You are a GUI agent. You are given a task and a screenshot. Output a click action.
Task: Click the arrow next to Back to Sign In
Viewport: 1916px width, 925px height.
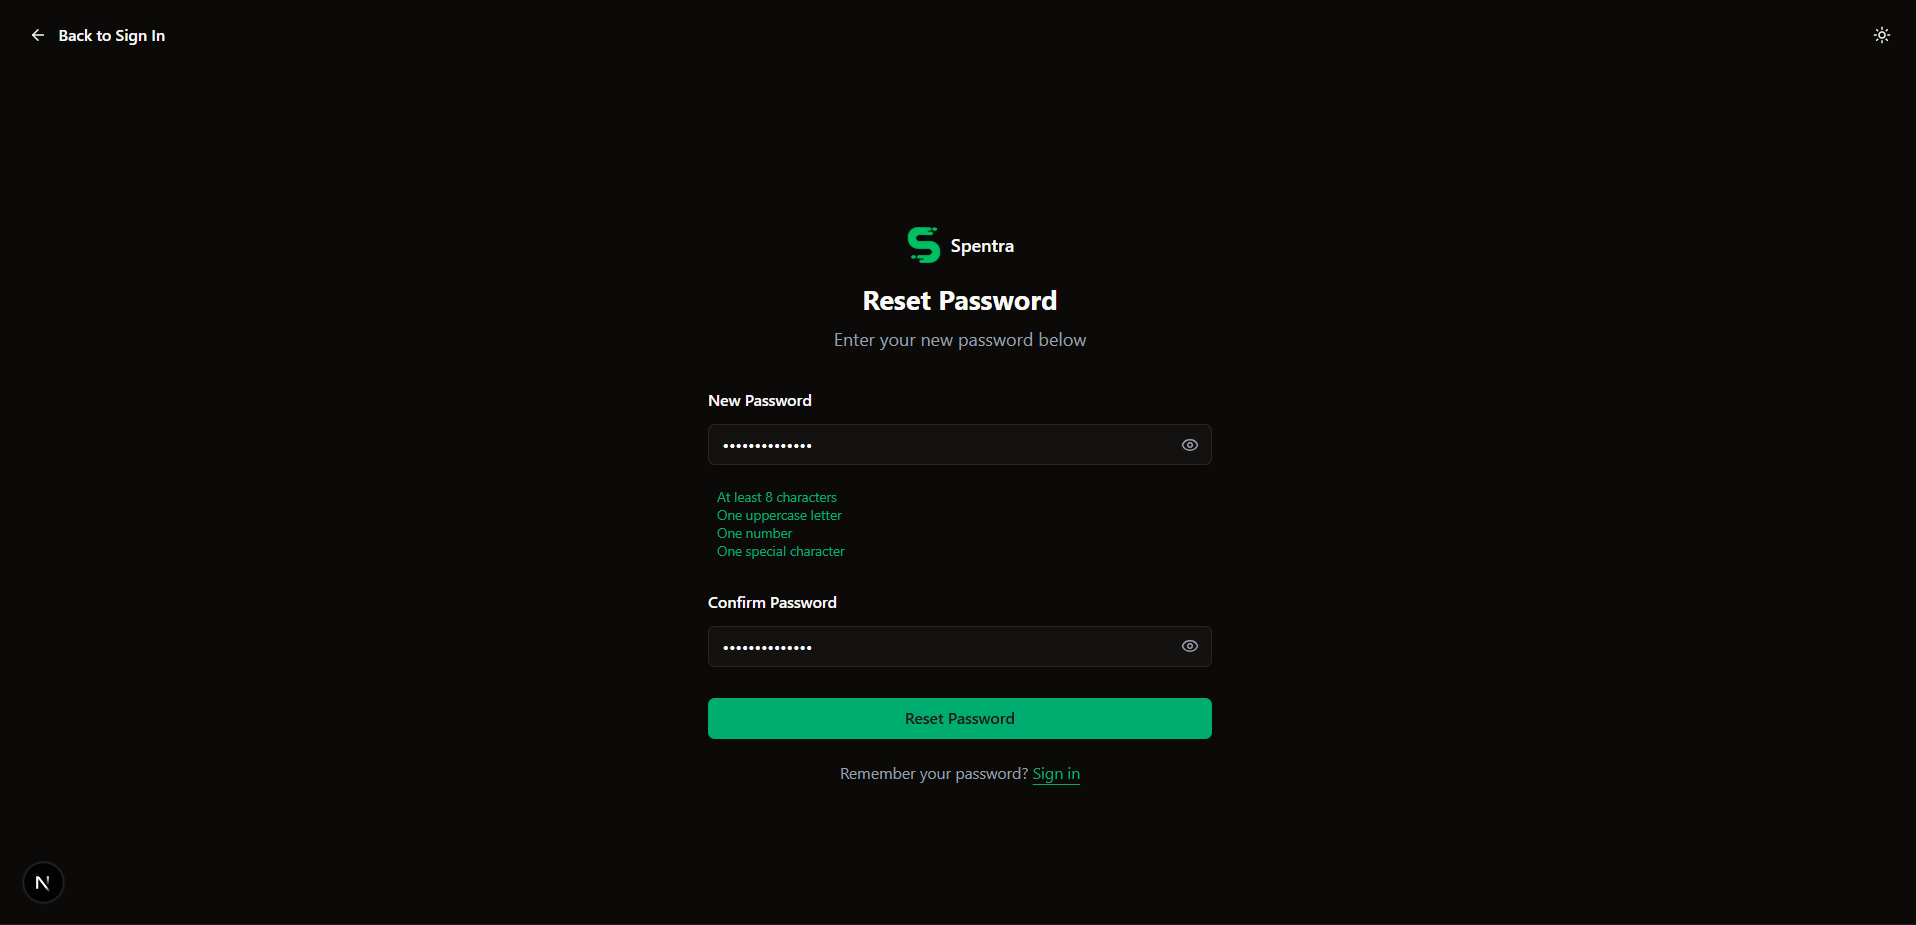[x=37, y=35]
